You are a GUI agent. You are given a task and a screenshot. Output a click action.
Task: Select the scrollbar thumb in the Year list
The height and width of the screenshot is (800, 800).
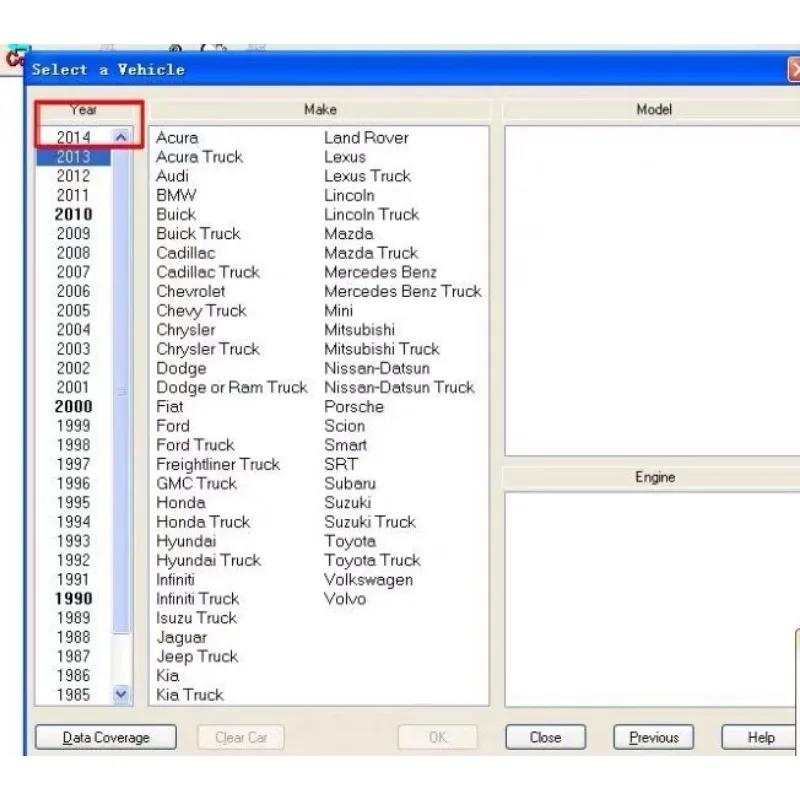(121, 390)
